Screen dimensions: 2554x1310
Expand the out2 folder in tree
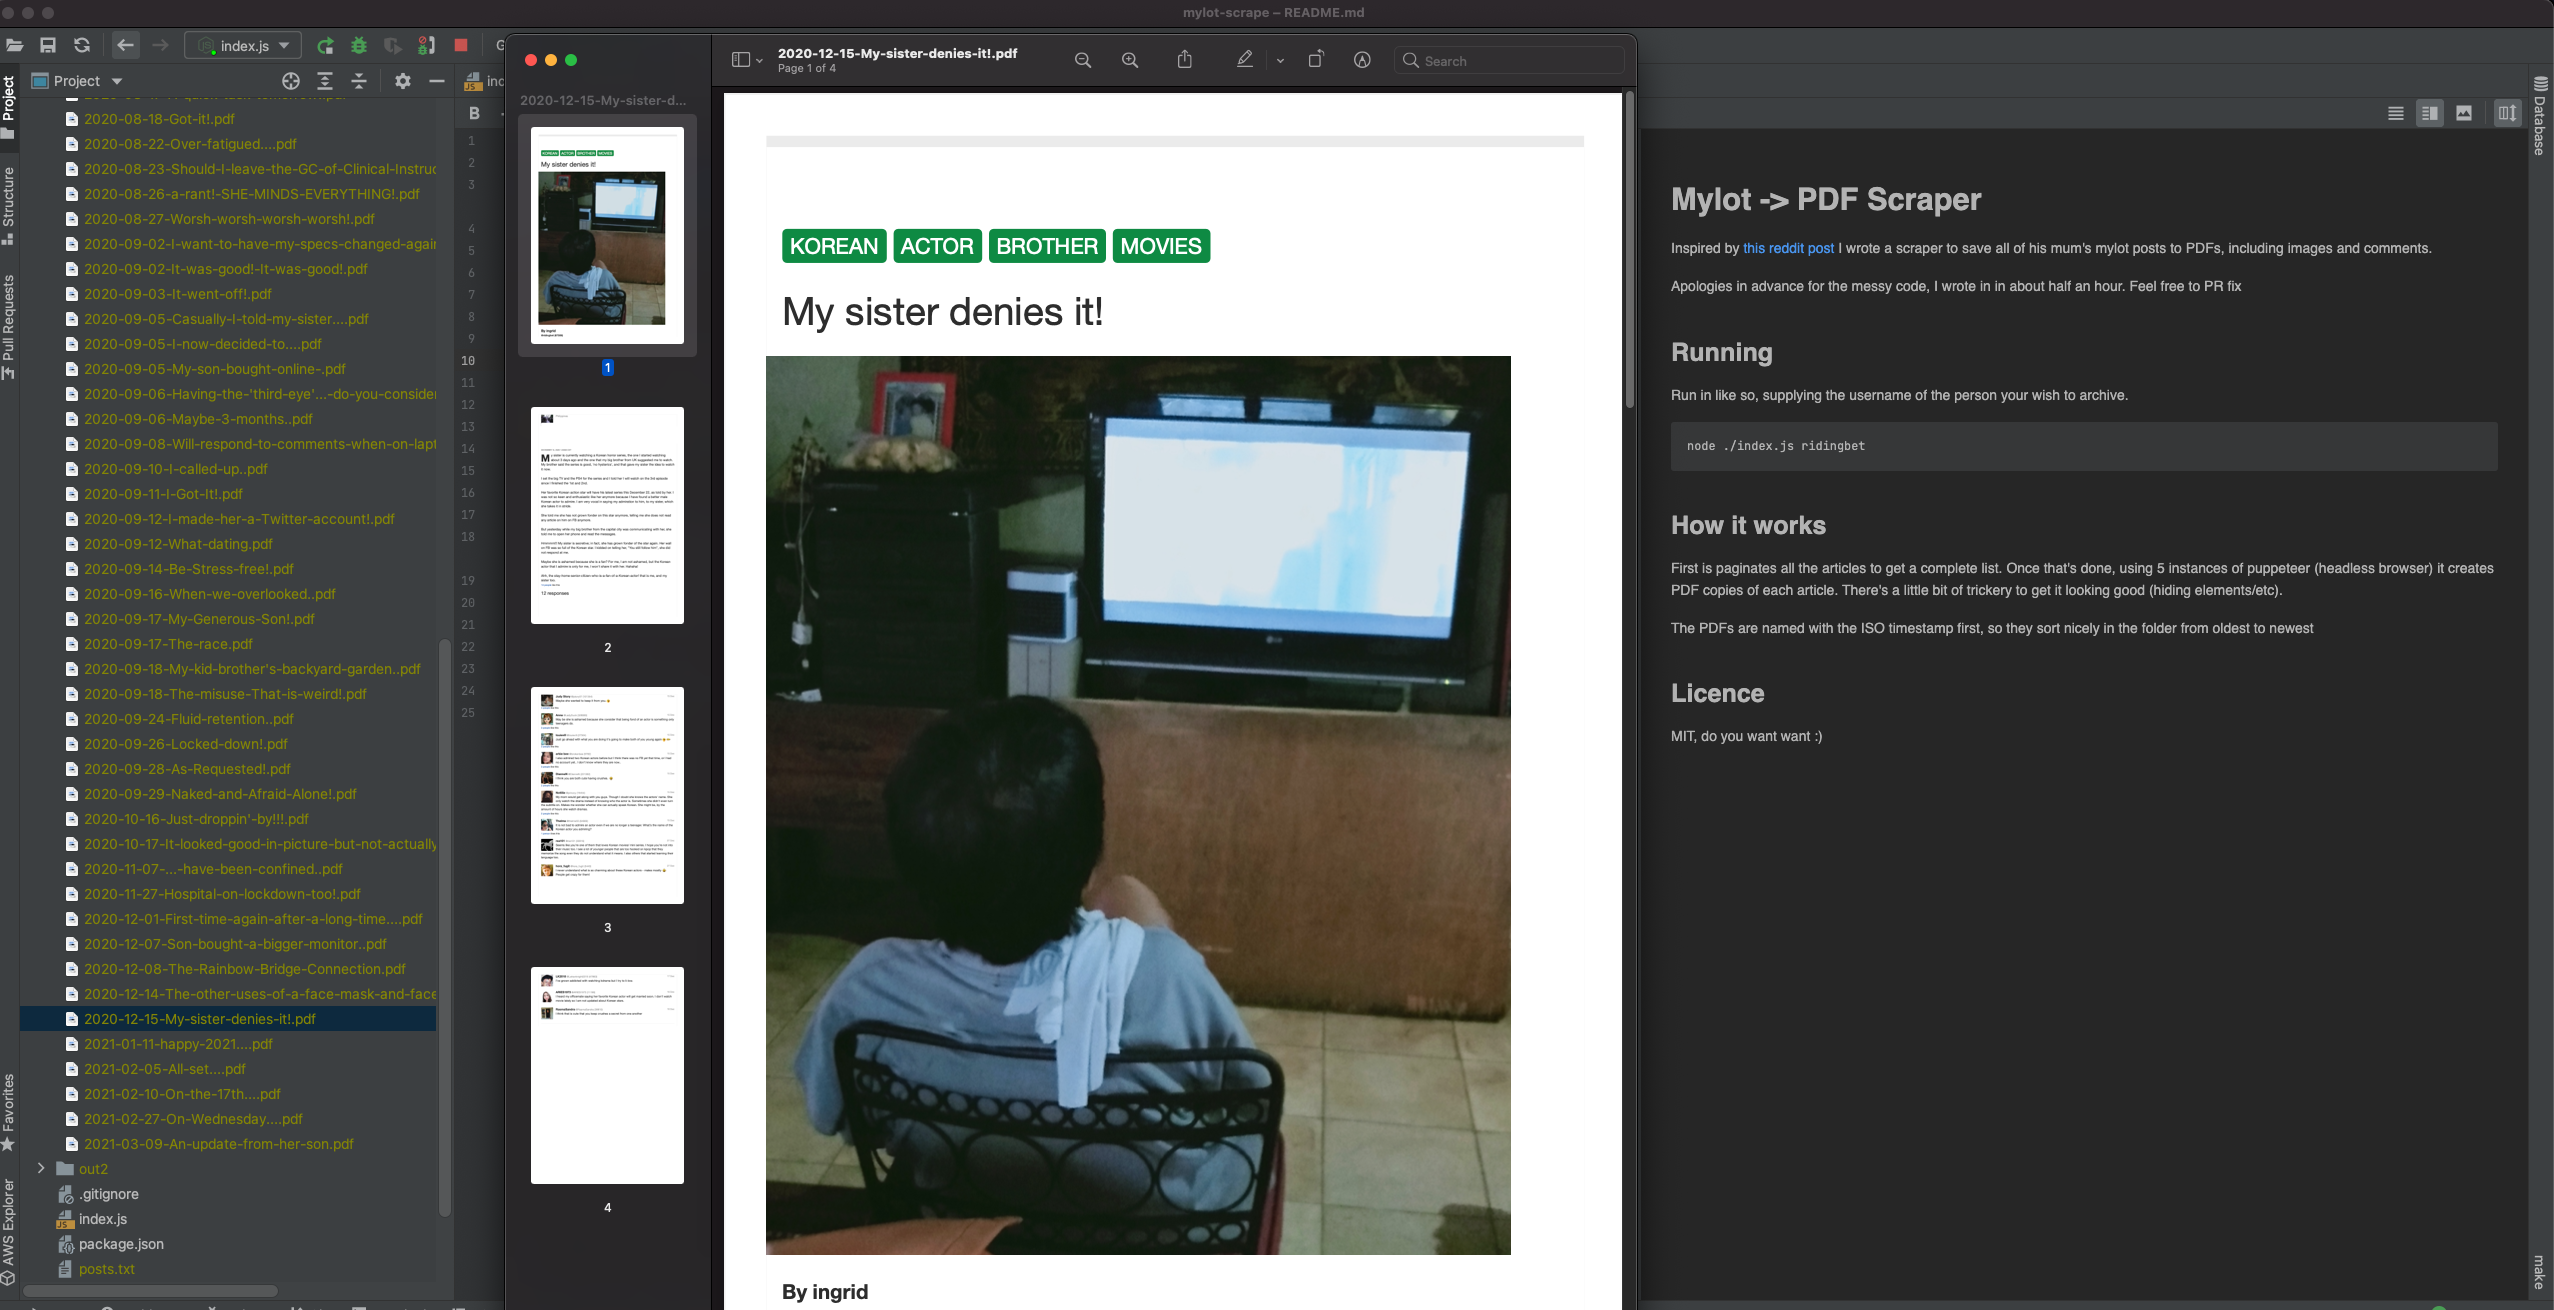(x=41, y=1168)
